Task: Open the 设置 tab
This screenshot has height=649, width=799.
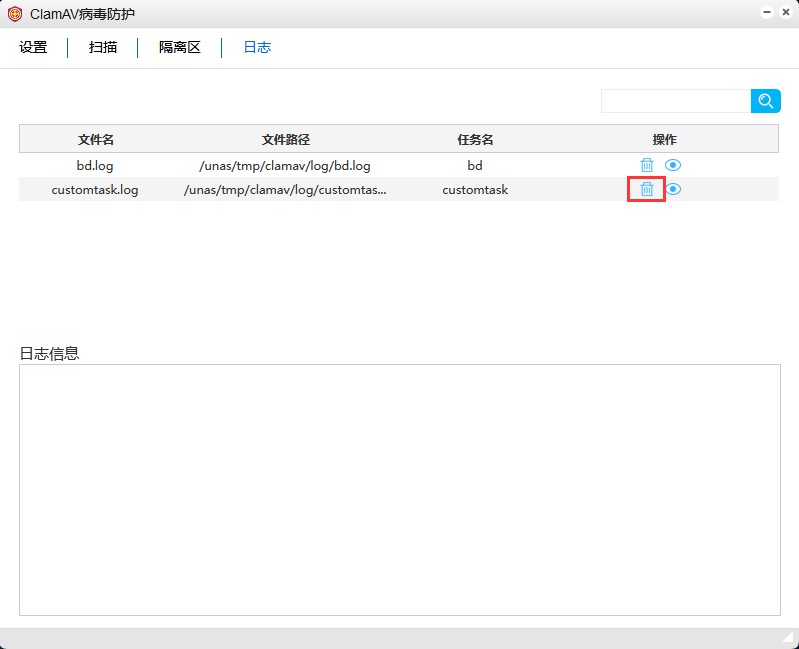Action: (33, 47)
